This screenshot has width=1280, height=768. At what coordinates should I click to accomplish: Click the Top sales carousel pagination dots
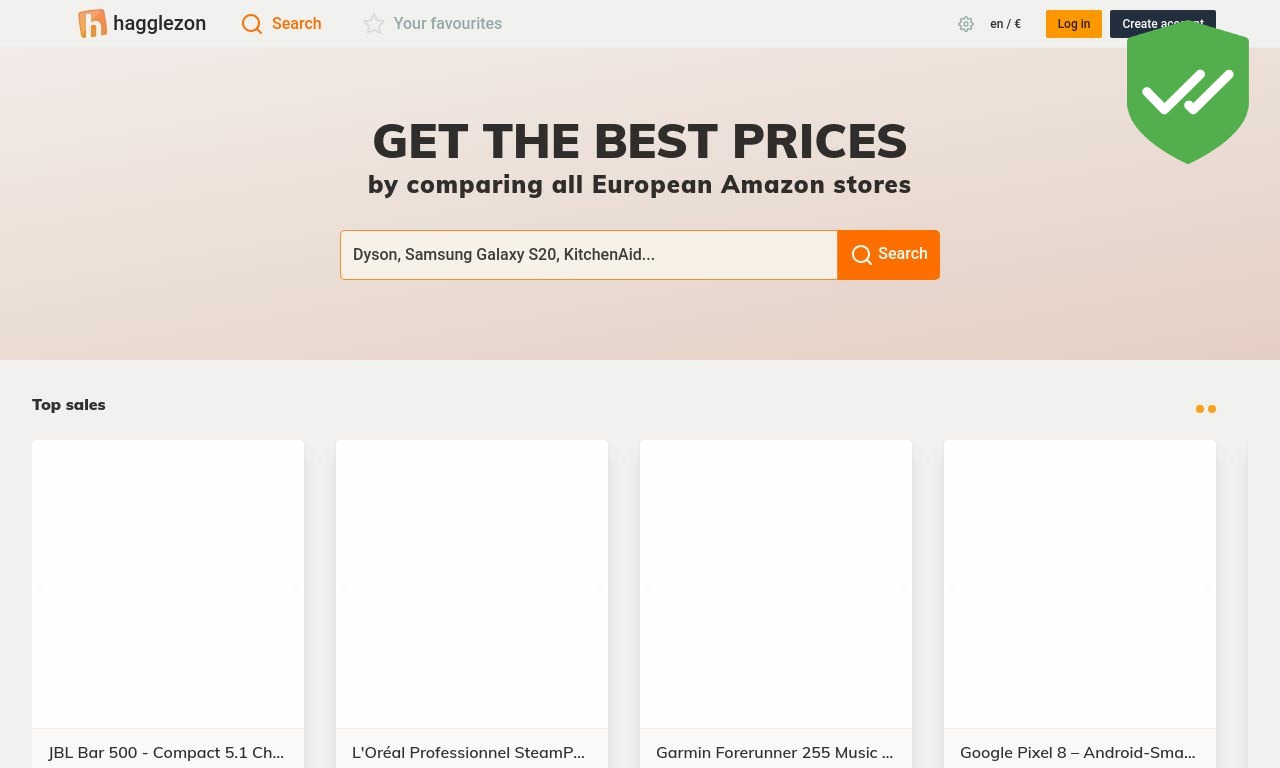[x=1206, y=409]
